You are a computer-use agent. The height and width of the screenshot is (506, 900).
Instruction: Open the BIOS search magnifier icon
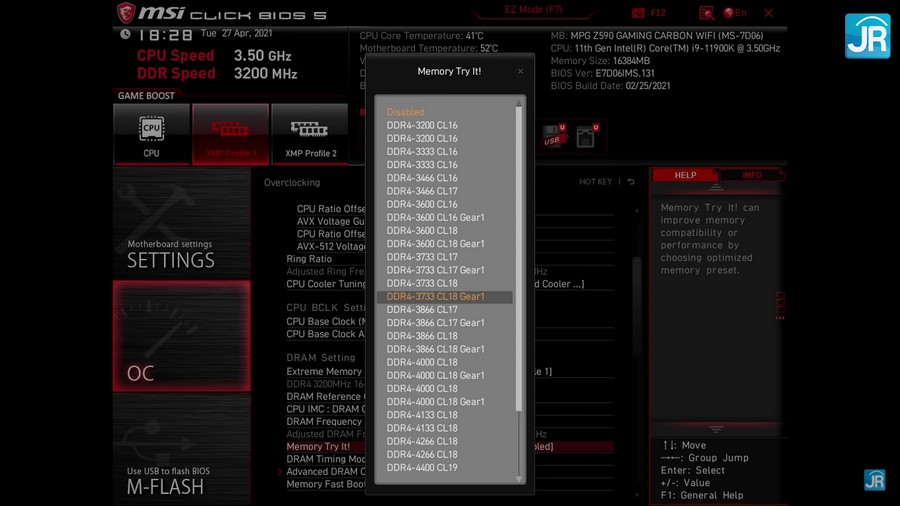707,13
